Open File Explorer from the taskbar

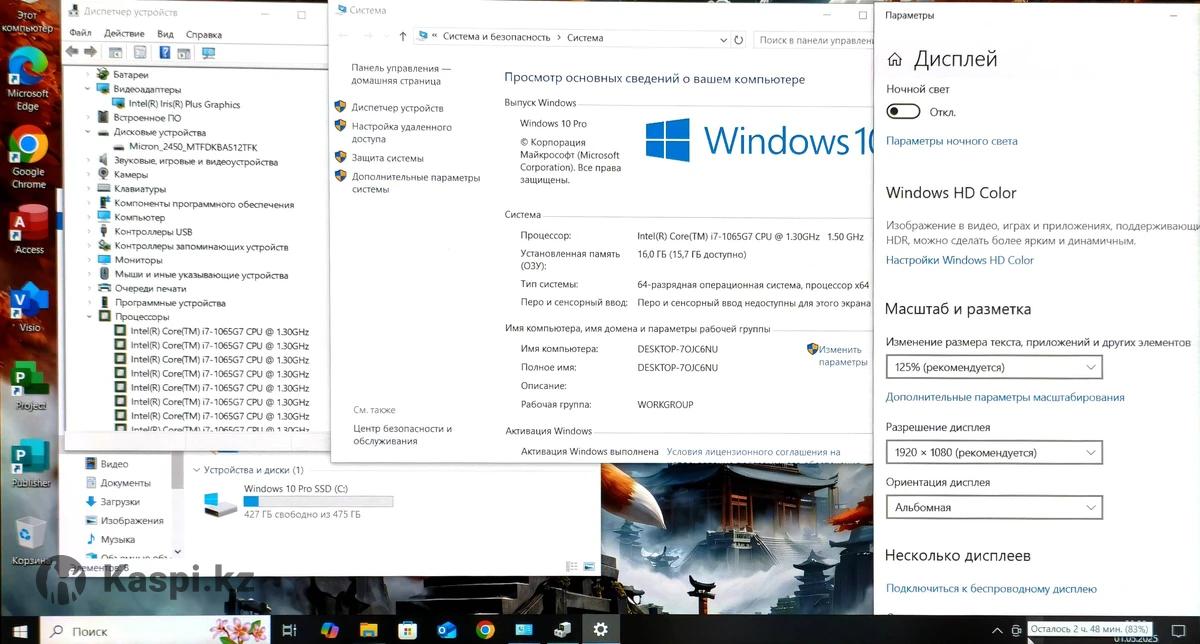coord(368,630)
